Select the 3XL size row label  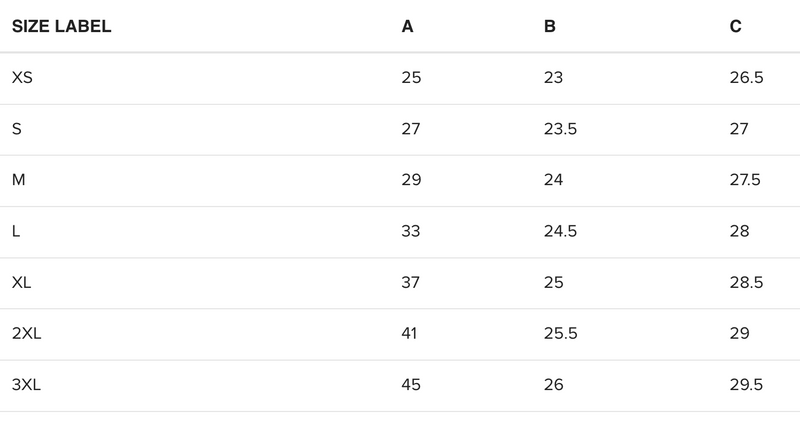(27, 385)
